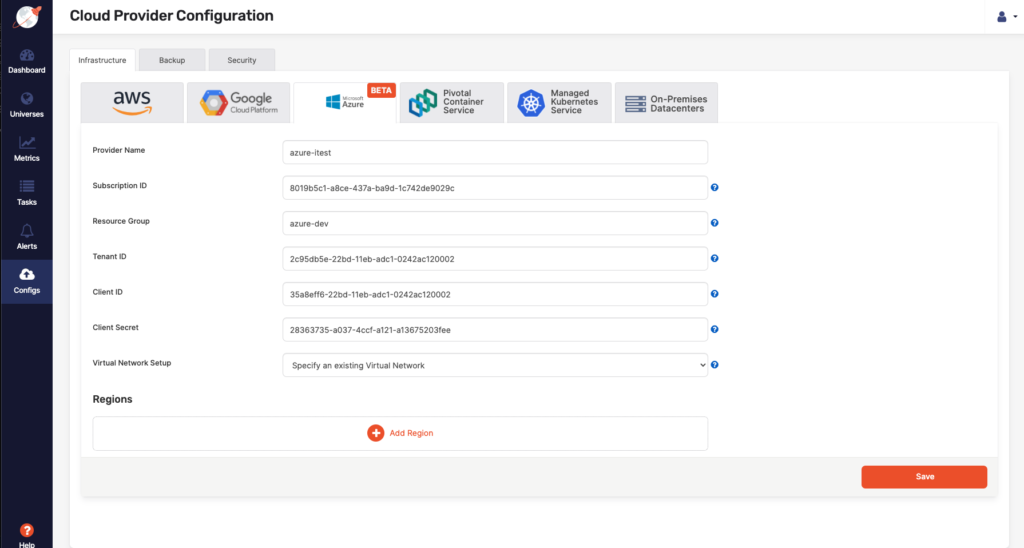This screenshot has height=548, width=1024.
Task: Switch to the Security tab
Action: pos(241,60)
